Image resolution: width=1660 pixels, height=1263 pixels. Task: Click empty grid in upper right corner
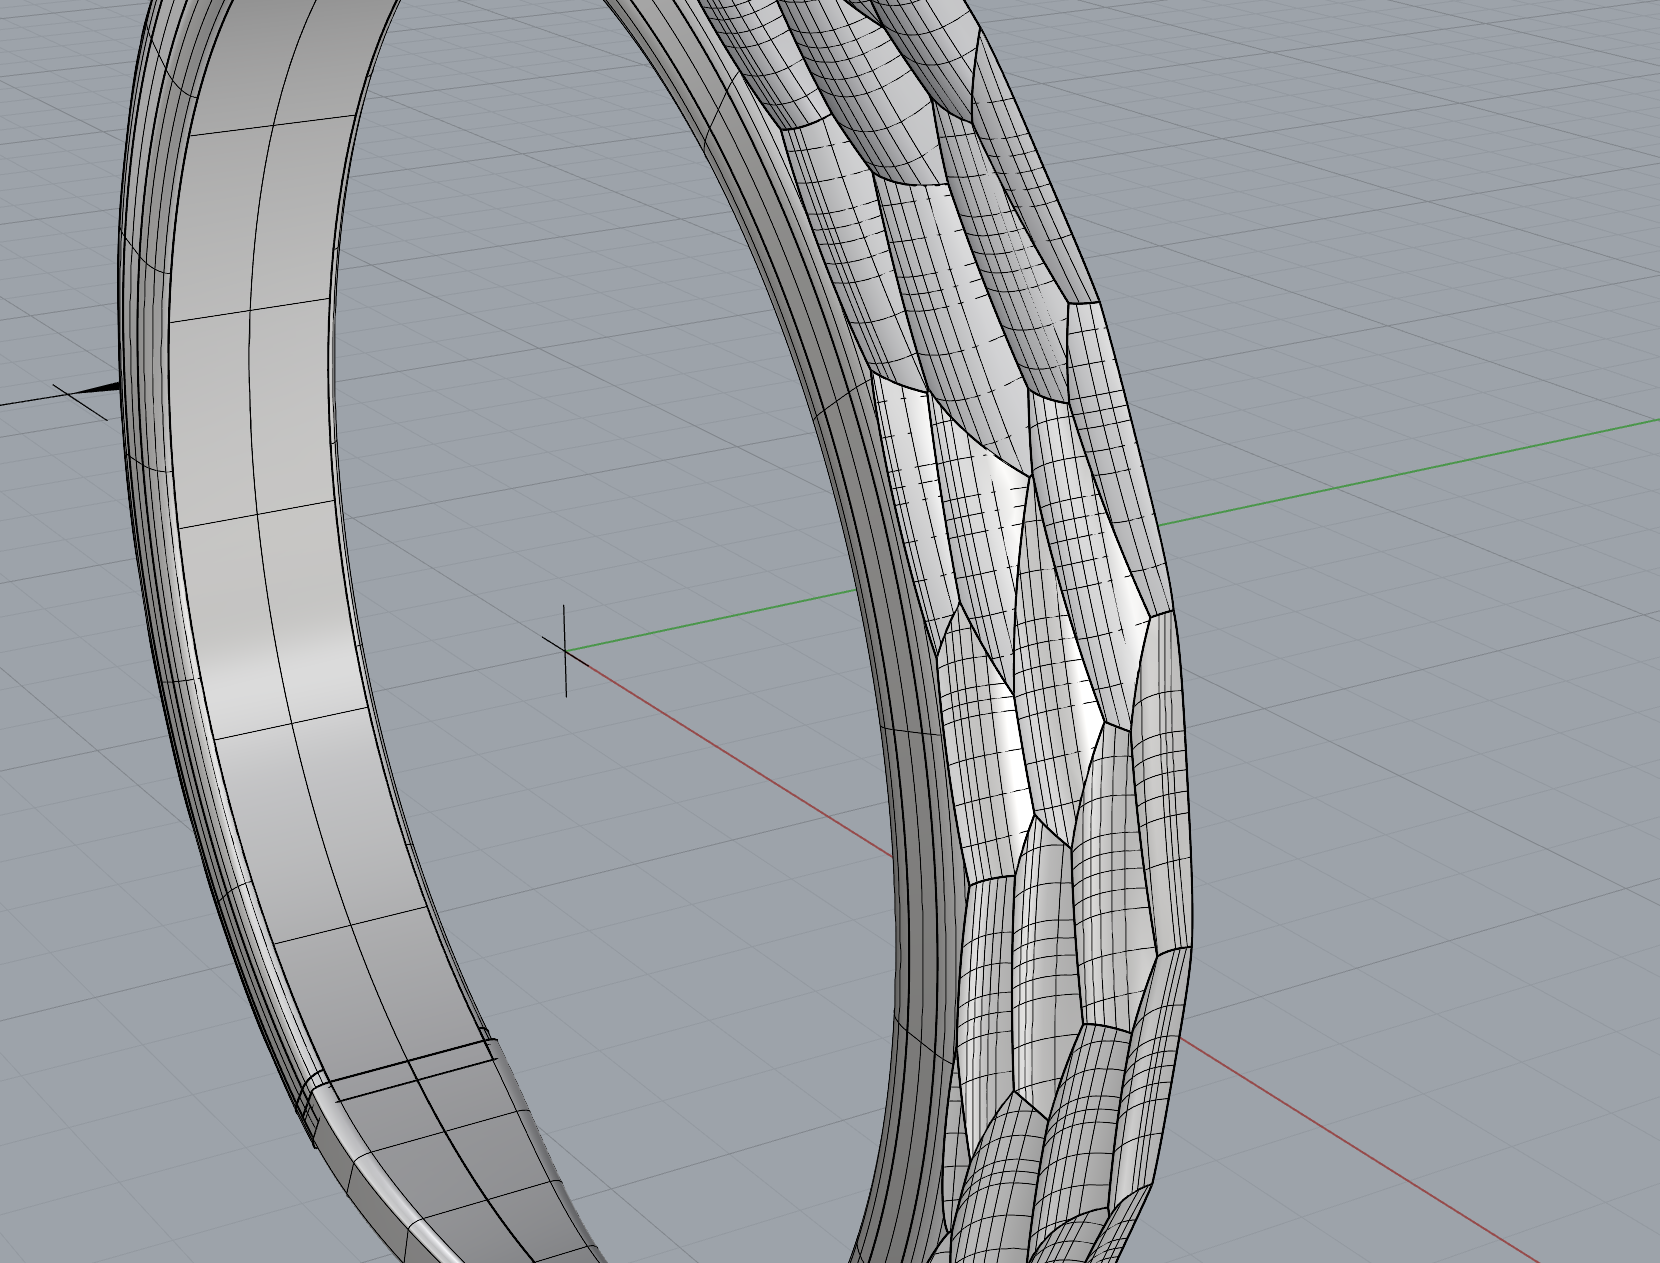[1450, 150]
